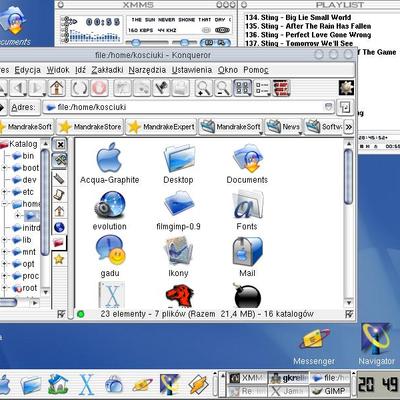Viewport: 400px width, 400px height.
Task: Zoom in with the magnifier plus icon
Action: (x=203, y=88)
